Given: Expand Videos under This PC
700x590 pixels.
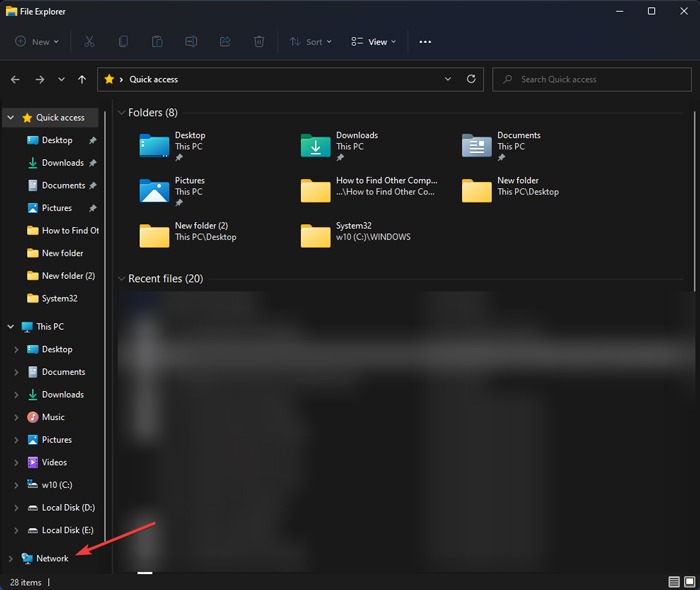Looking at the screenshot, I should [16, 462].
